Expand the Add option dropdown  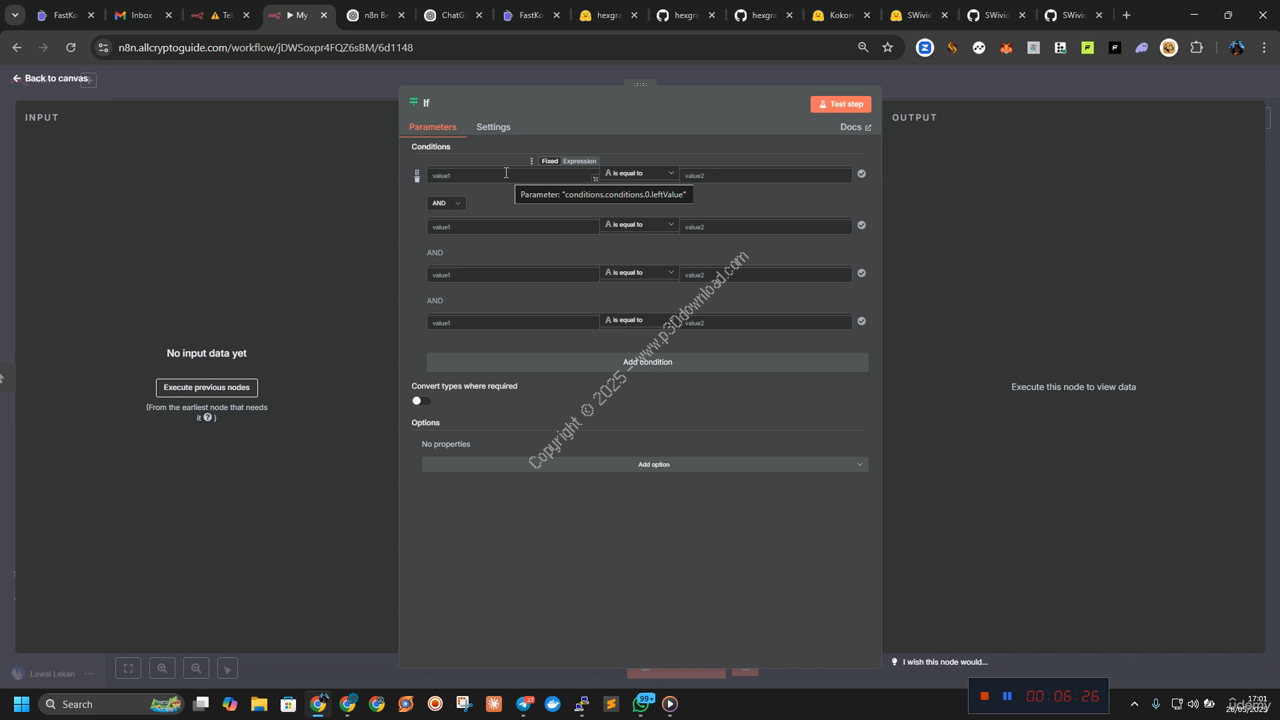645,464
